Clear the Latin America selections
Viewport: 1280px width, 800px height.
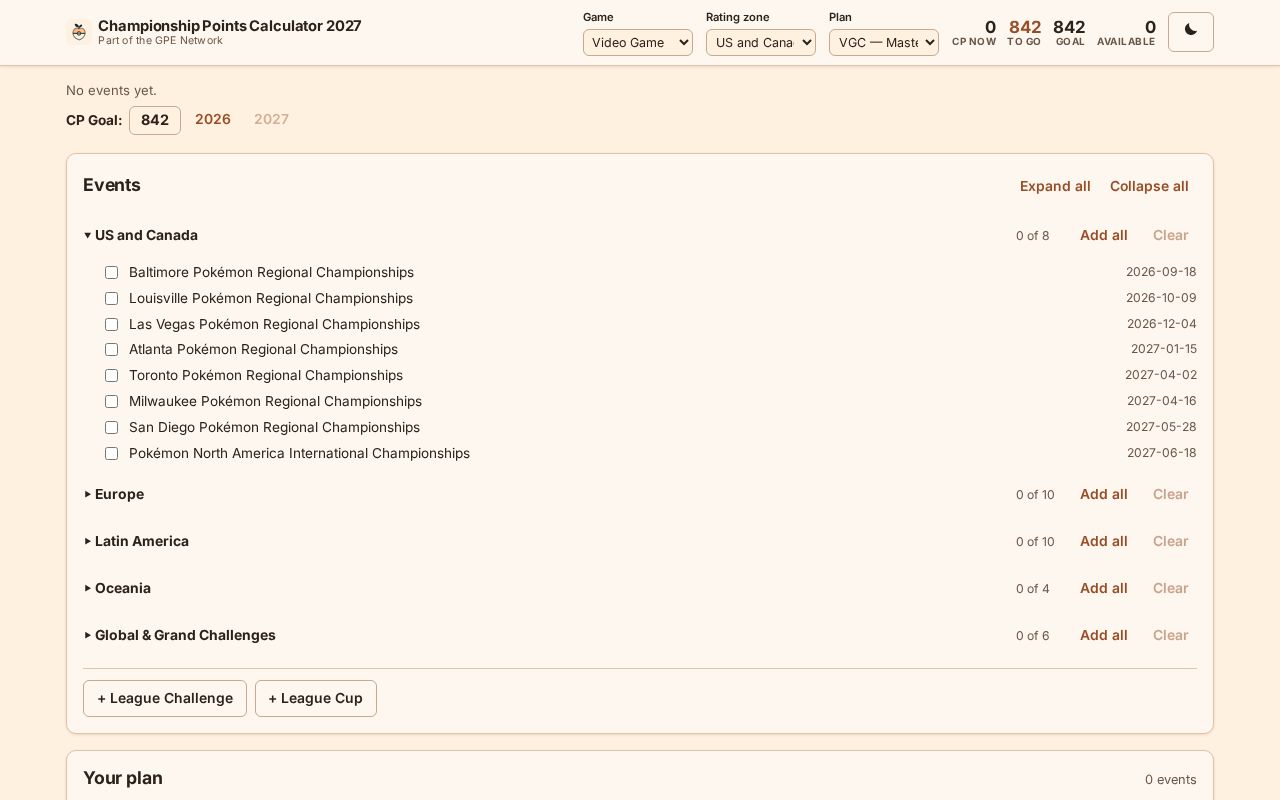[1170, 541]
